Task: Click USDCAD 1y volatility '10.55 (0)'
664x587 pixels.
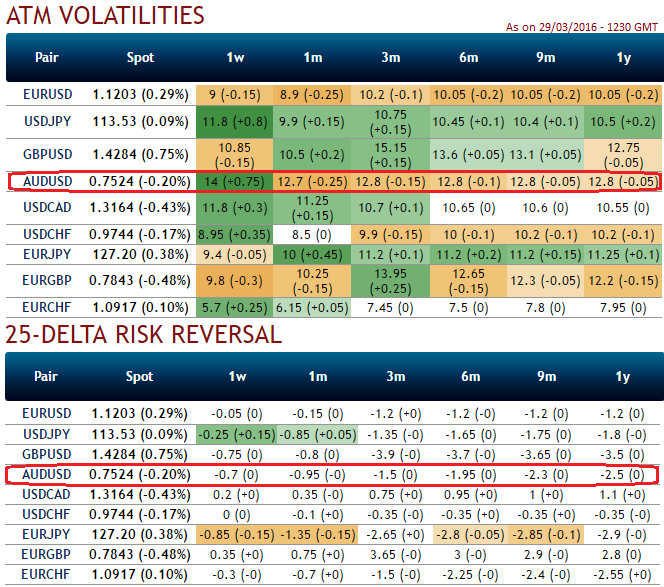Action: tap(622, 208)
